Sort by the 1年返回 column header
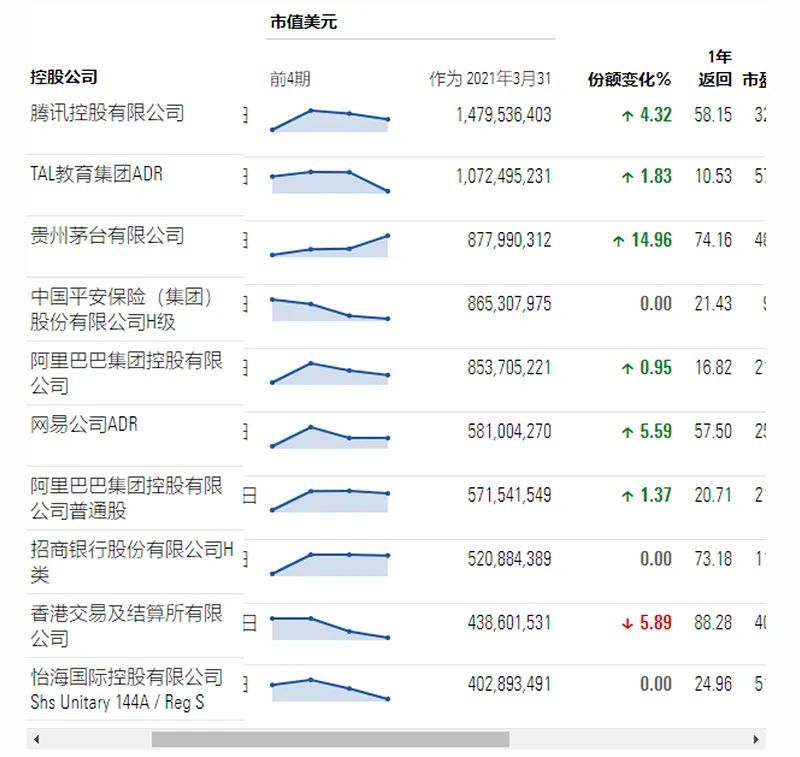The width and height of the screenshot is (800, 757). pyautogui.click(x=716, y=68)
